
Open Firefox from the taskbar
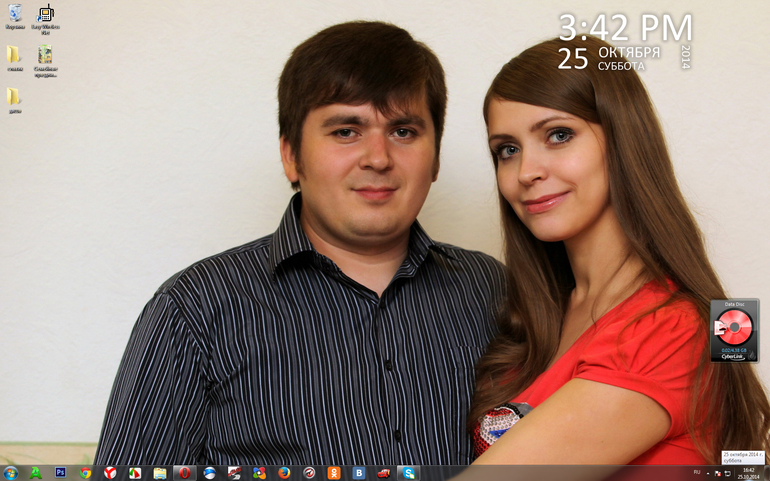click(x=284, y=473)
